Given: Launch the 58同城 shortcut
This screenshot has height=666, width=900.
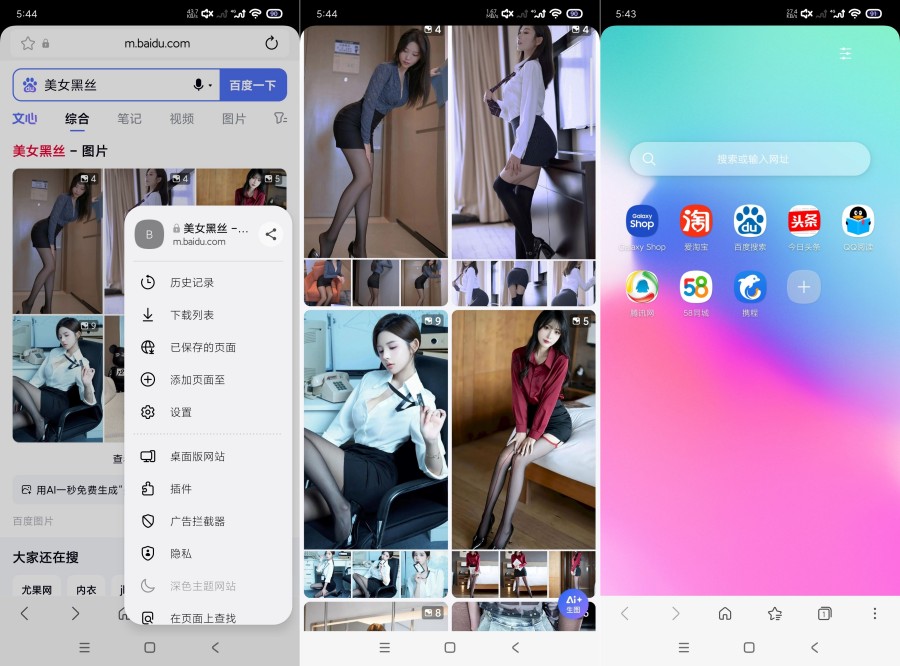Looking at the screenshot, I should pyautogui.click(x=696, y=288).
